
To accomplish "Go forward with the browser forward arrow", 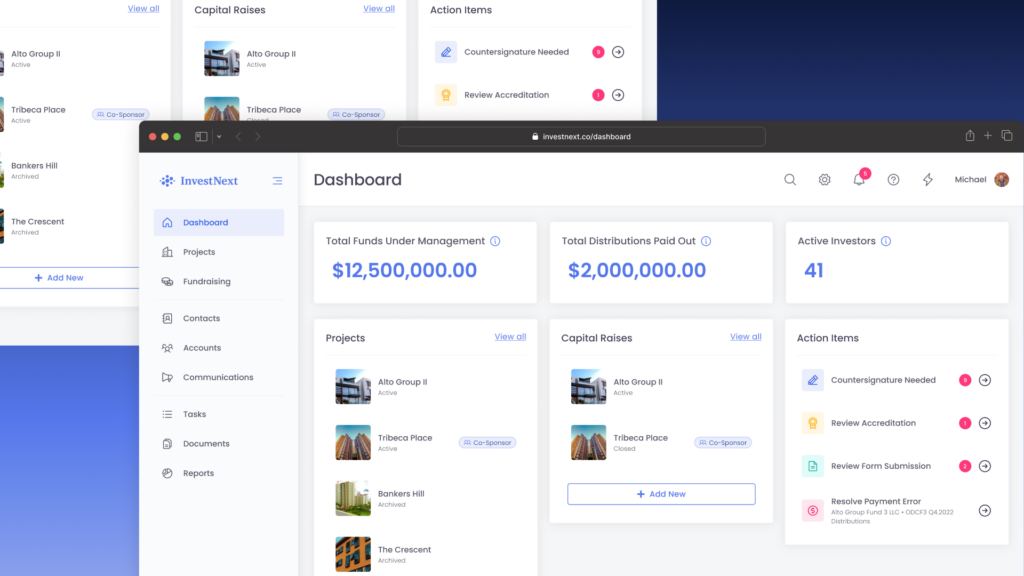I will (258, 136).
